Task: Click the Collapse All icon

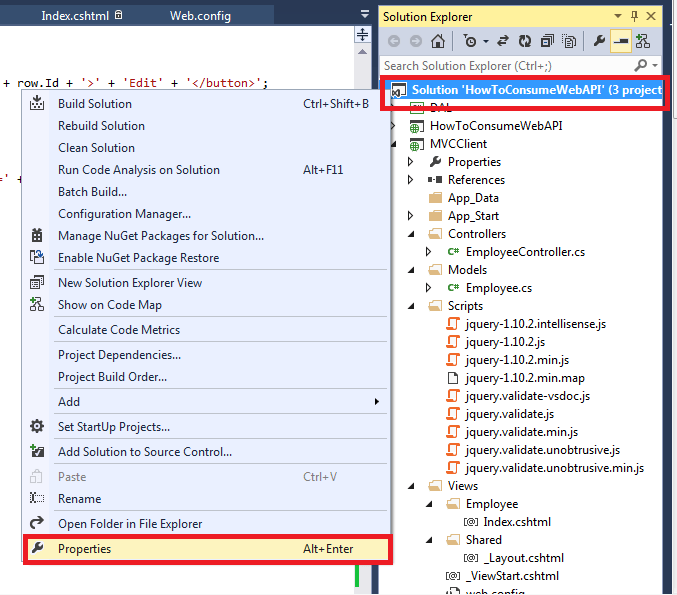Action: click(x=547, y=41)
